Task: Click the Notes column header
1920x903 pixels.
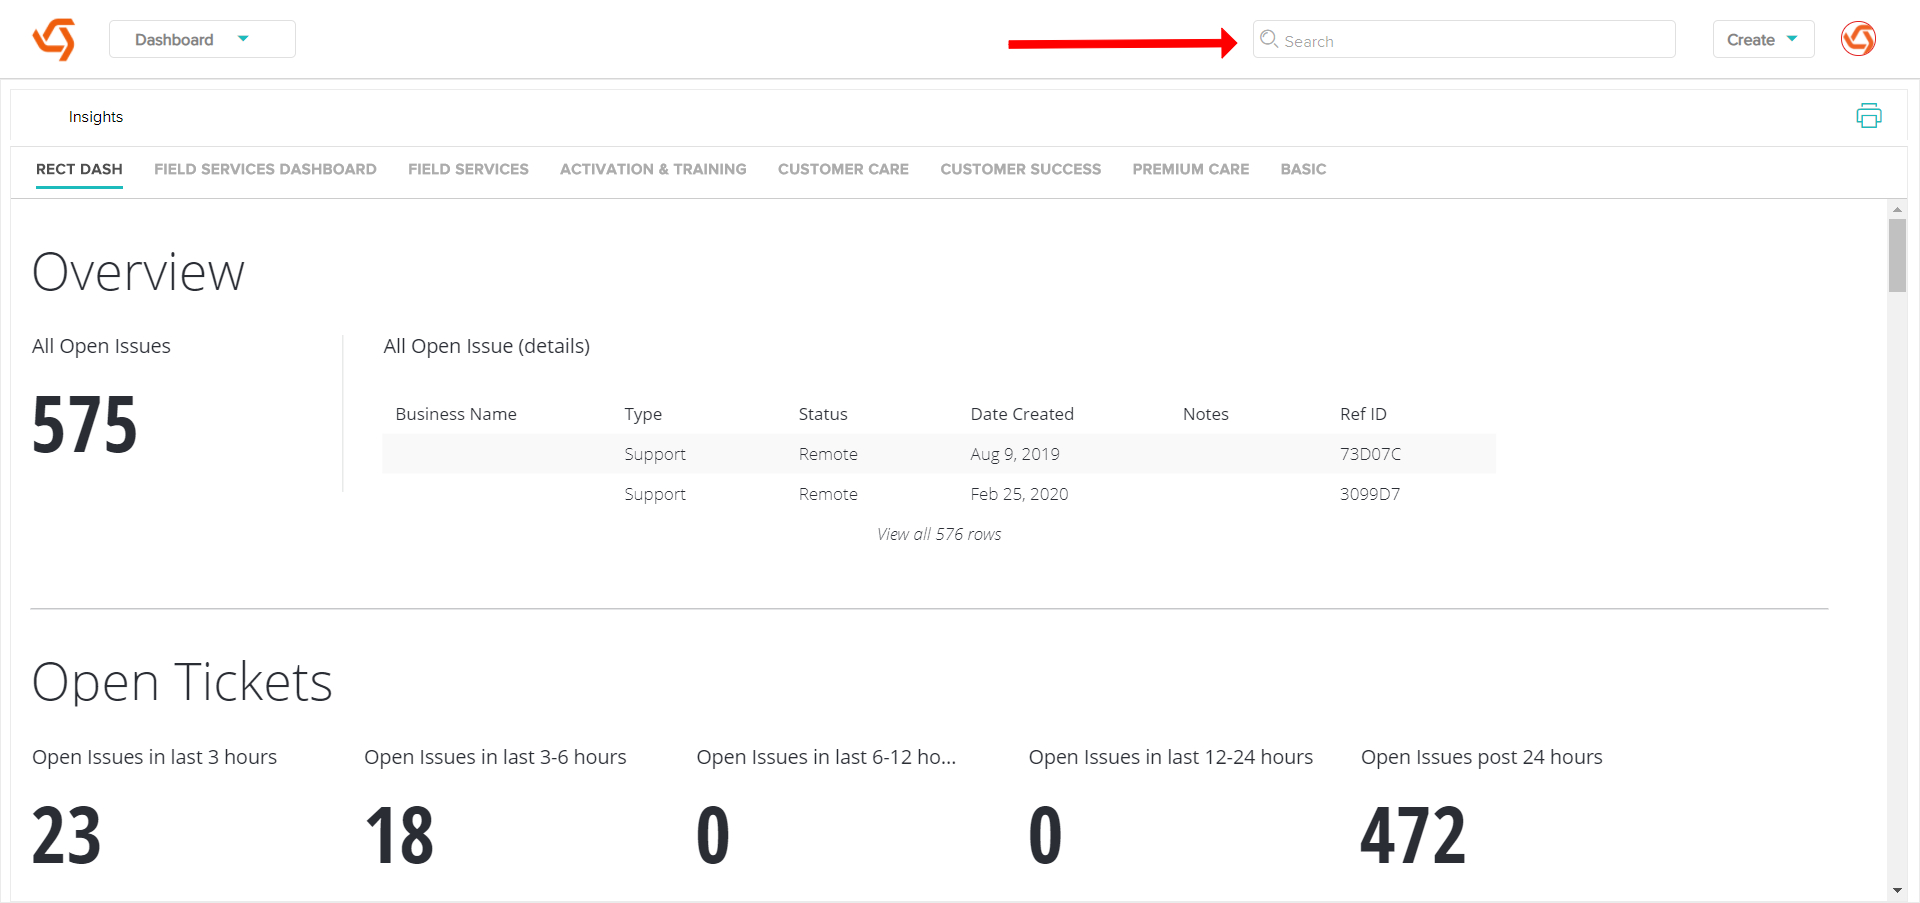Action: pos(1206,414)
